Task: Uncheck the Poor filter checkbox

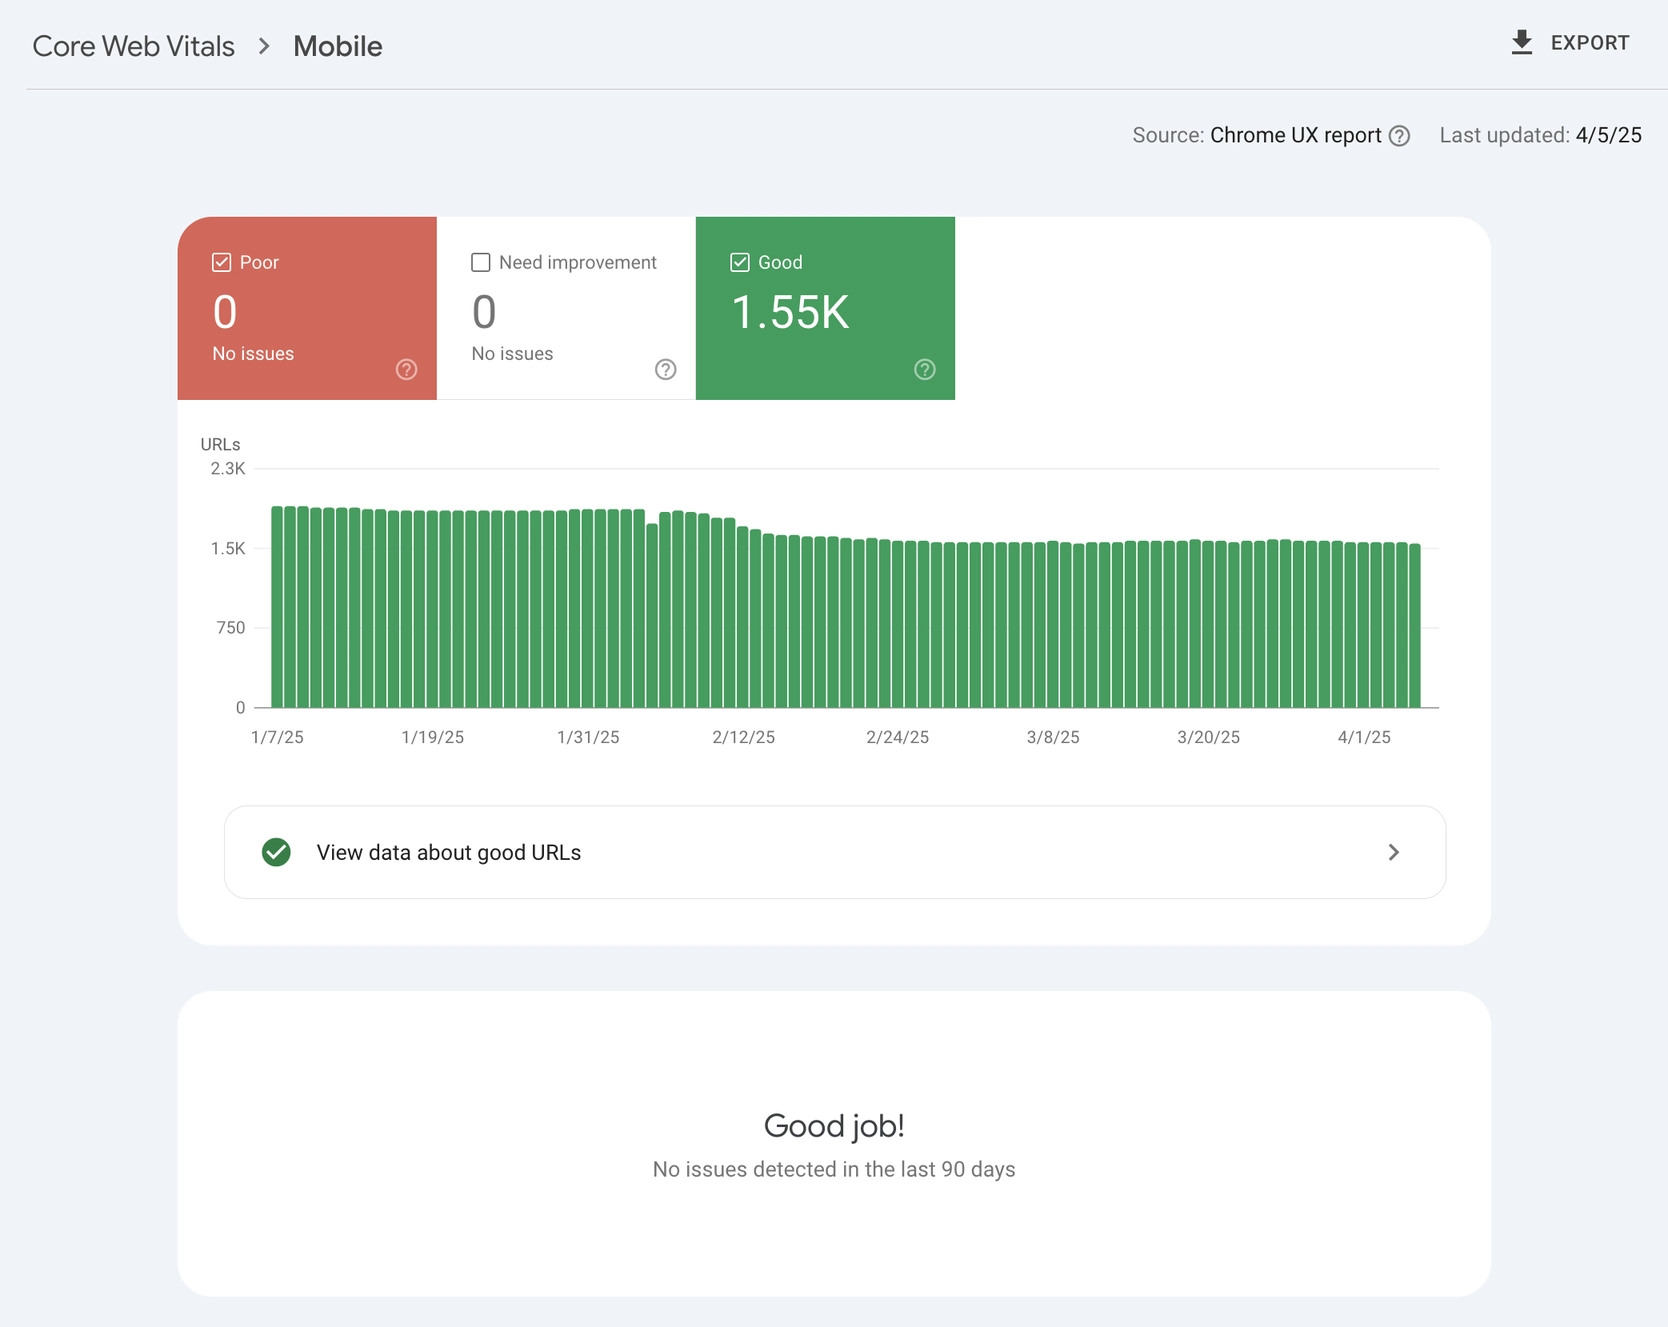Action: pyautogui.click(x=220, y=262)
